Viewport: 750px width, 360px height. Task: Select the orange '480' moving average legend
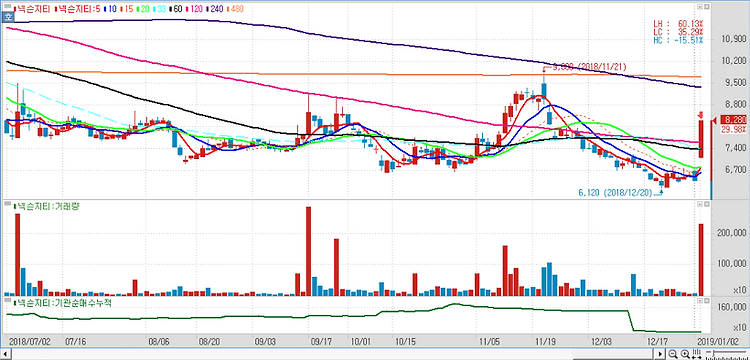[x=235, y=9]
